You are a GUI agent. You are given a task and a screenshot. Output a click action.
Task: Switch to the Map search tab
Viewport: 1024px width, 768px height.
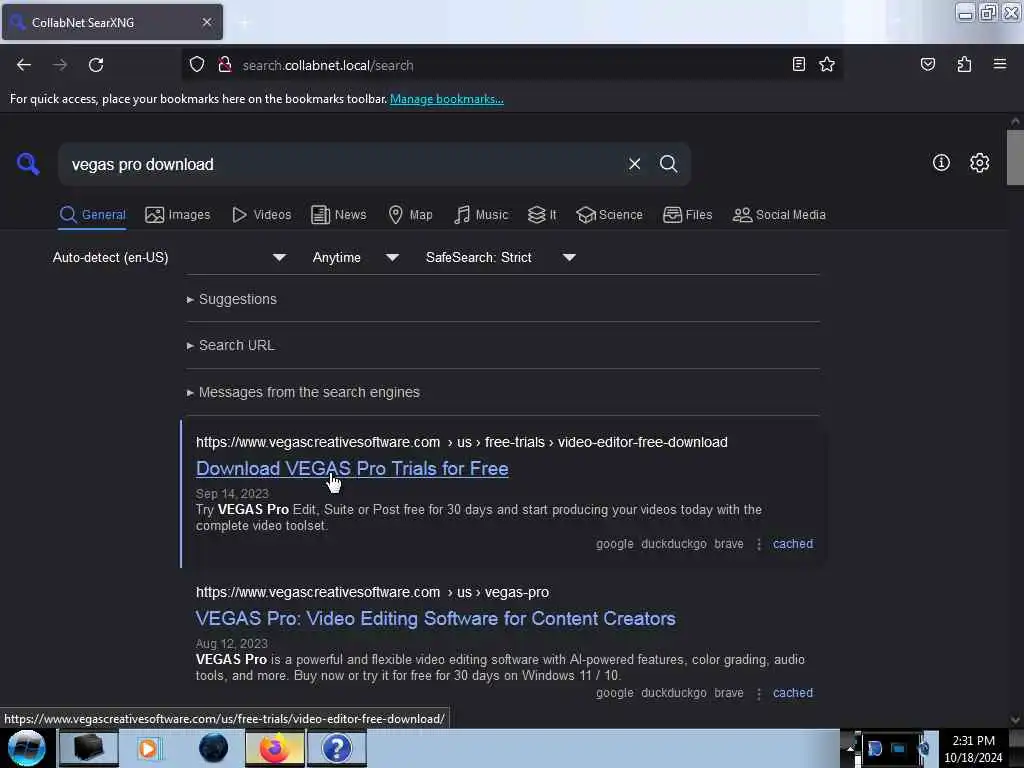(x=410, y=215)
